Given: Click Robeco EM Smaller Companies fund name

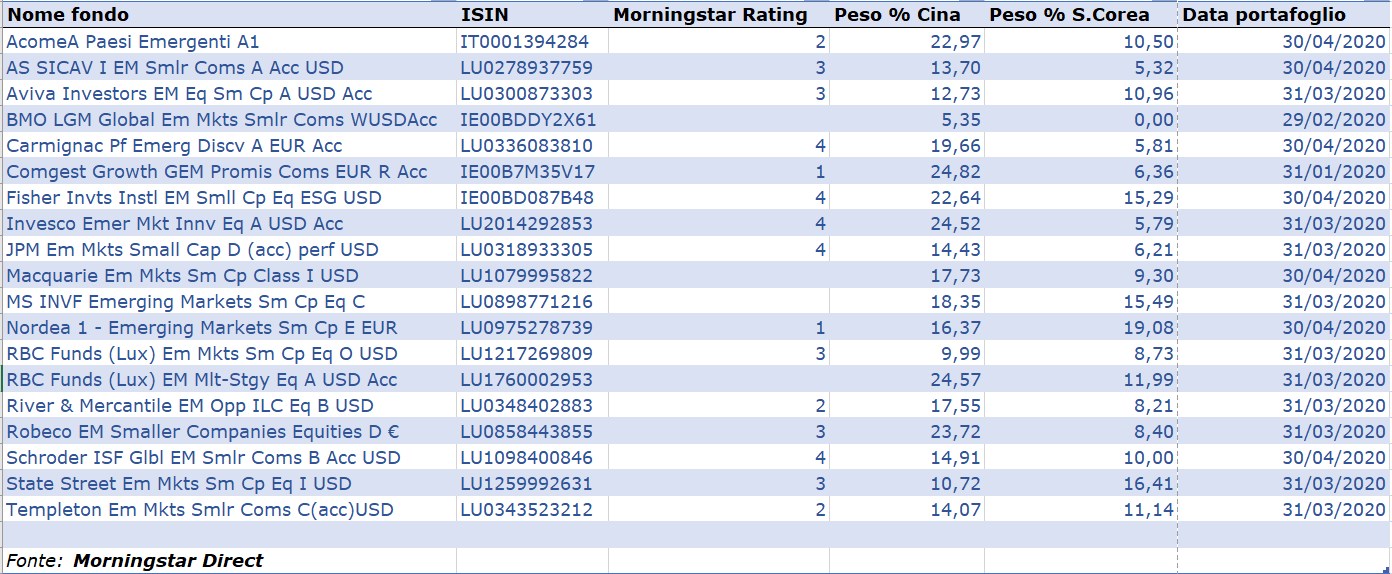Looking at the screenshot, I should (x=203, y=432).
